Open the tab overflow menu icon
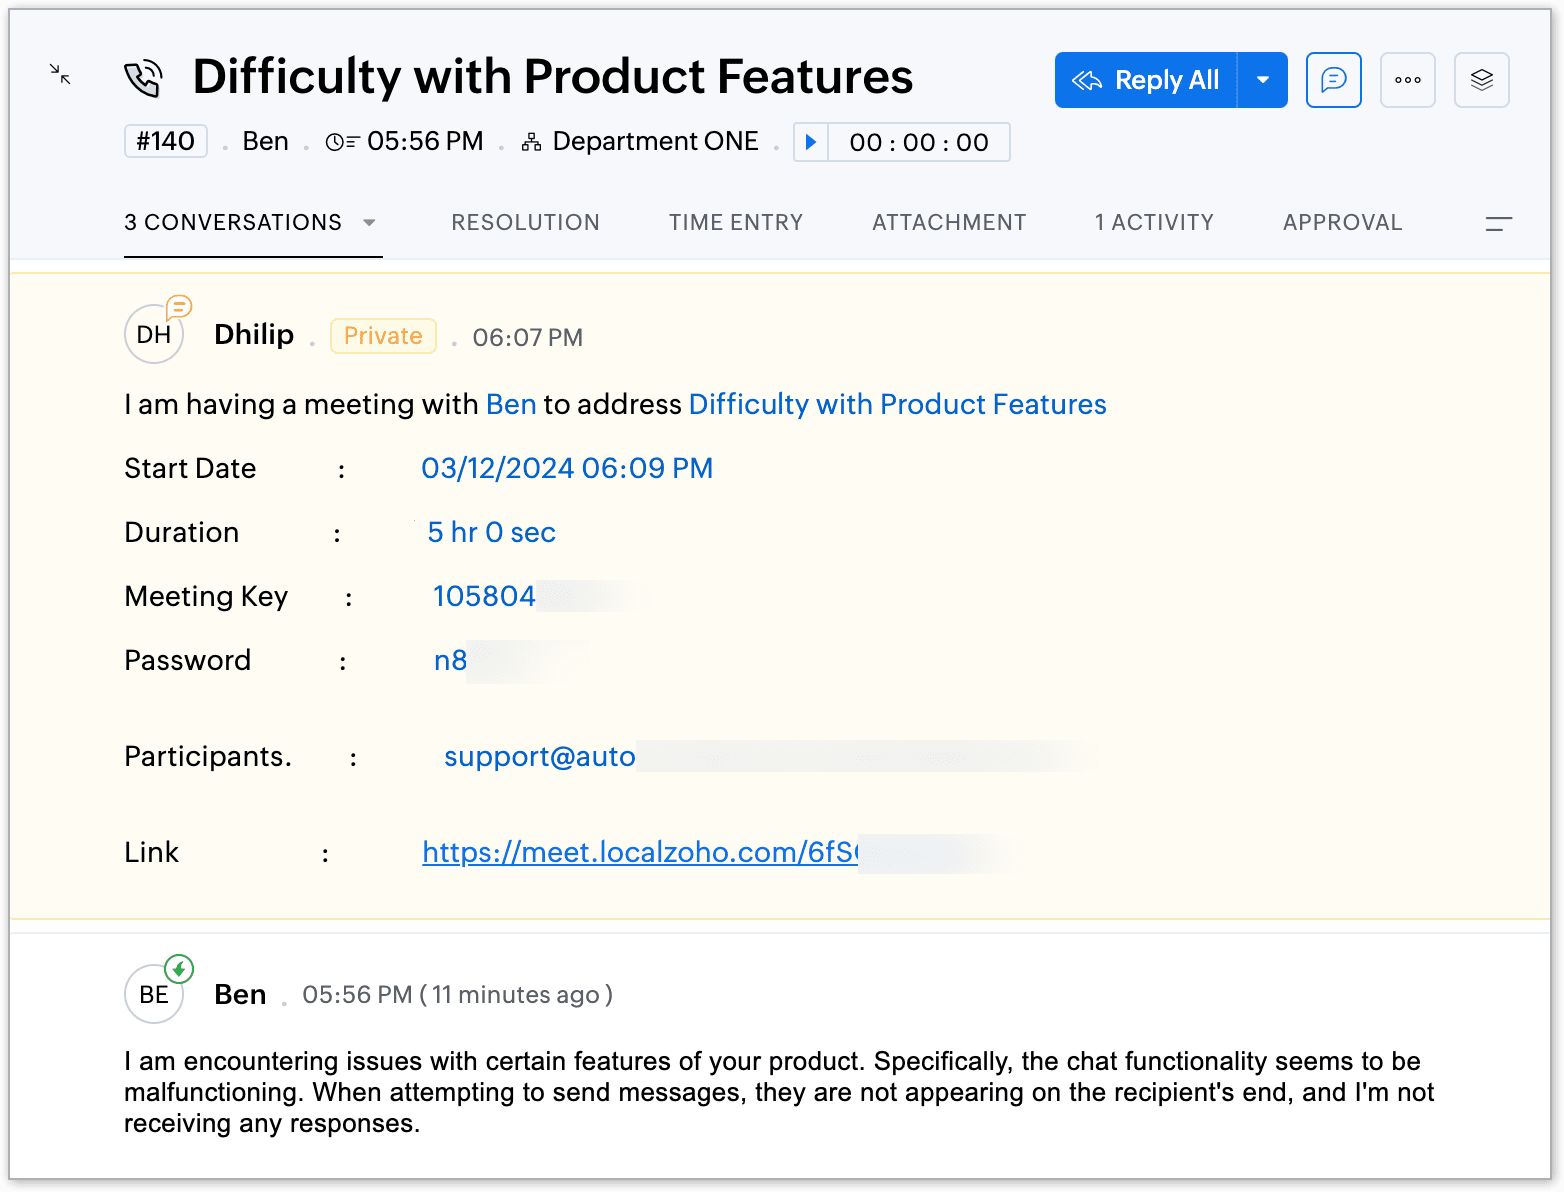This screenshot has height=1192, width=1564. click(1498, 223)
